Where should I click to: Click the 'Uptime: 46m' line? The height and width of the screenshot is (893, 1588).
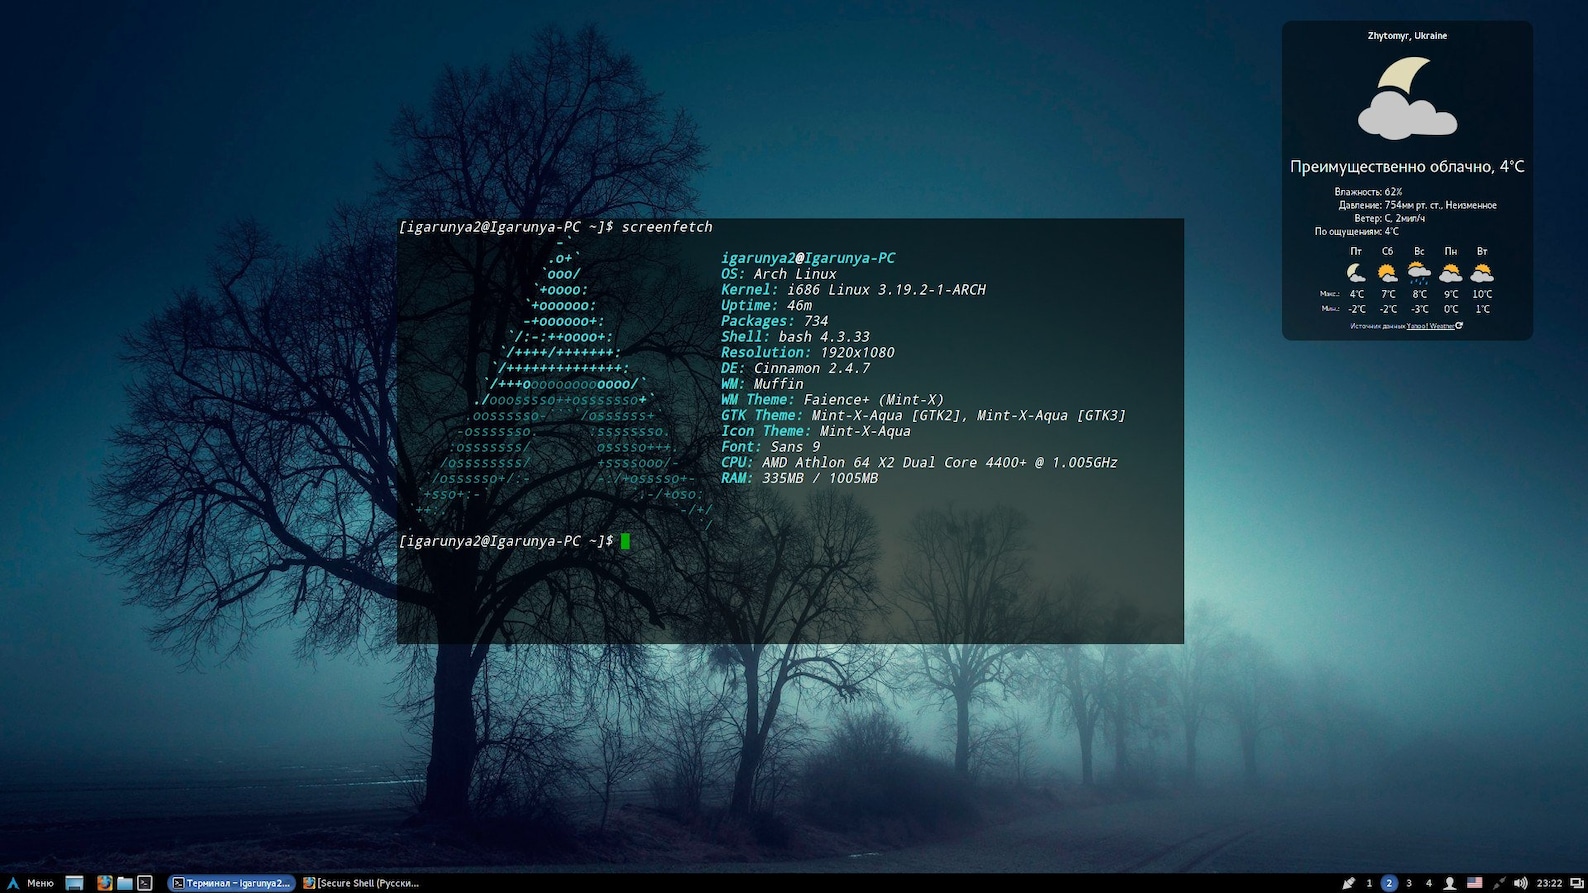[767, 306]
